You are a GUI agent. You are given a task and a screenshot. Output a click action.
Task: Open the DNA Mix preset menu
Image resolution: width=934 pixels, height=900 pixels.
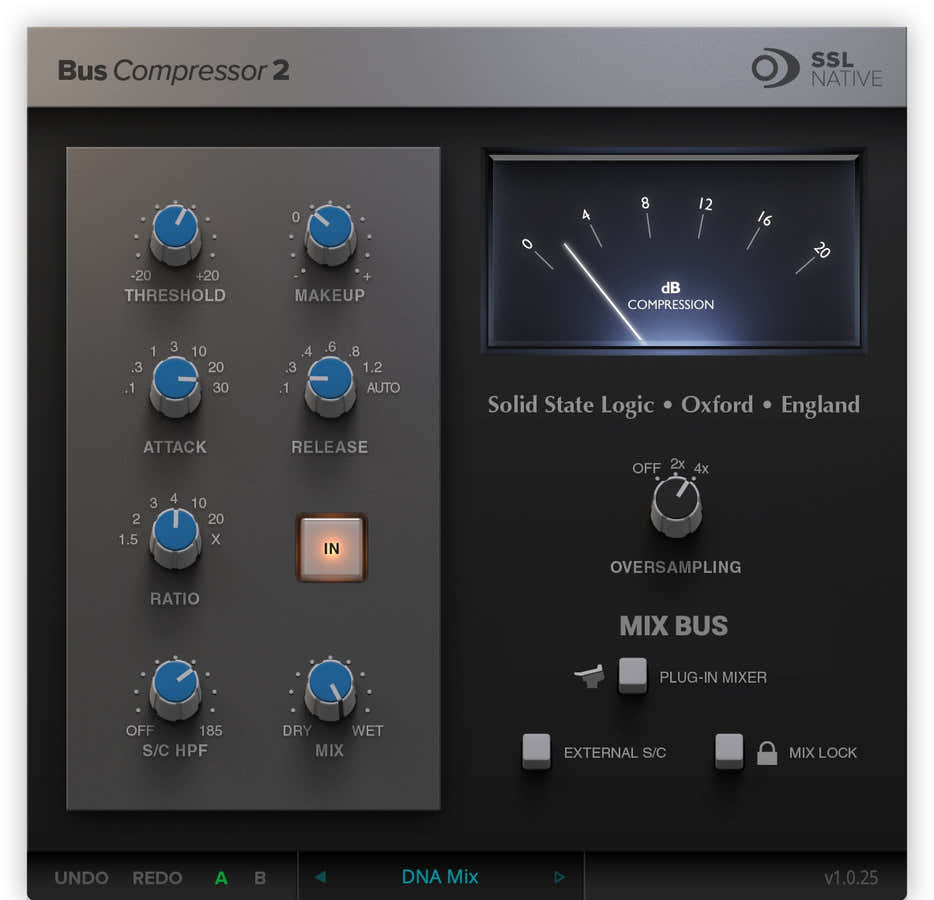tap(440, 877)
